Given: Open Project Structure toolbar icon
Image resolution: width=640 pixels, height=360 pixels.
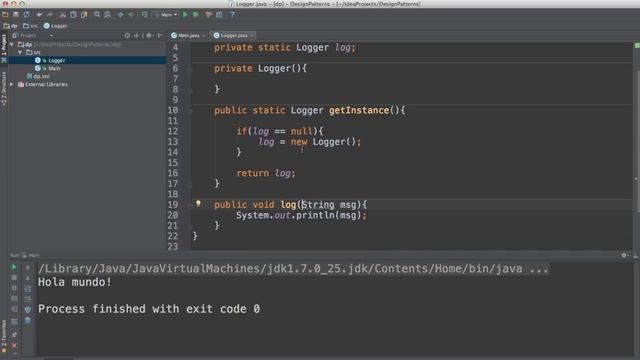Looking at the screenshot, I should pyautogui.click(x=220, y=15).
